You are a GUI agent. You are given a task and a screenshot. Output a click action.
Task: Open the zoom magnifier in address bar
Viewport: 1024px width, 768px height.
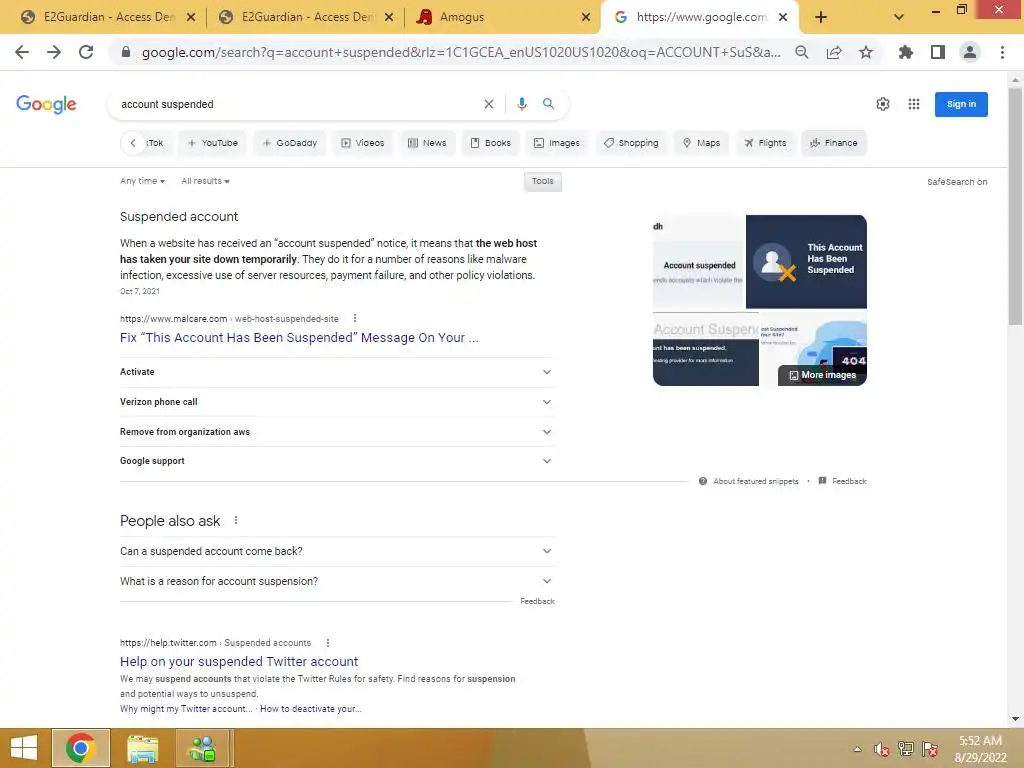pos(802,52)
